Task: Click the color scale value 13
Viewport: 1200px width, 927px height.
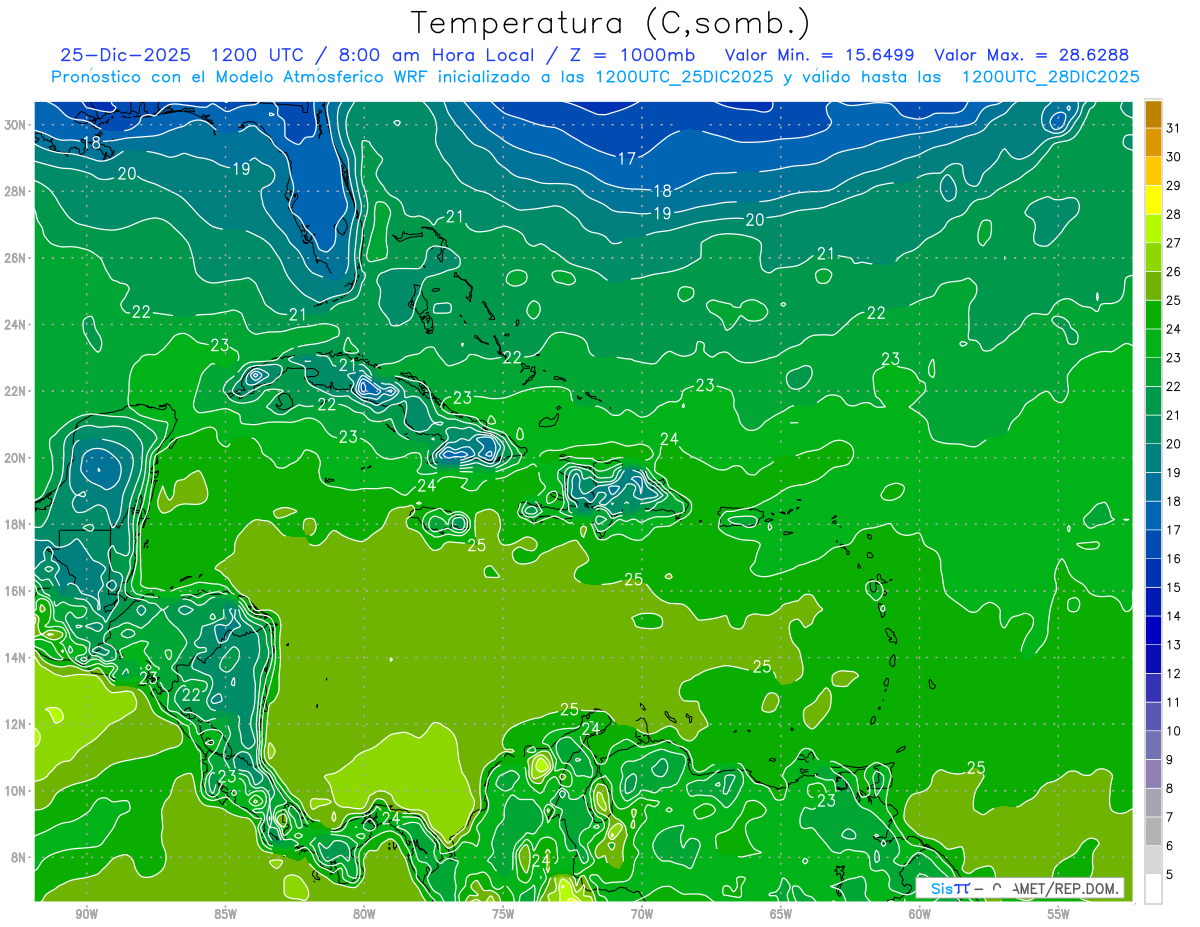Action: (x=1174, y=645)
